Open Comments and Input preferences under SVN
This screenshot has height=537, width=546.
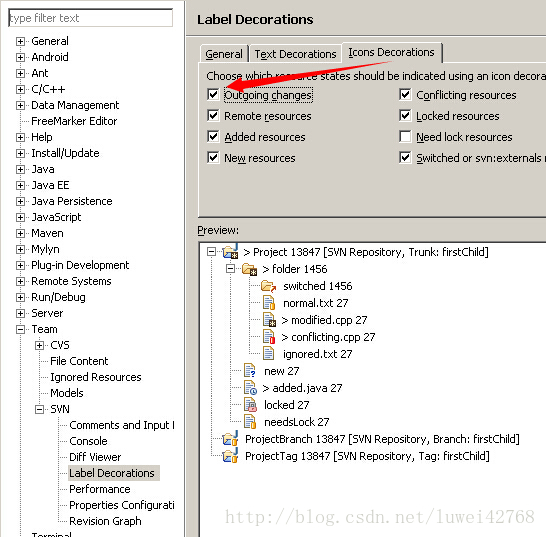click(122, 425)
